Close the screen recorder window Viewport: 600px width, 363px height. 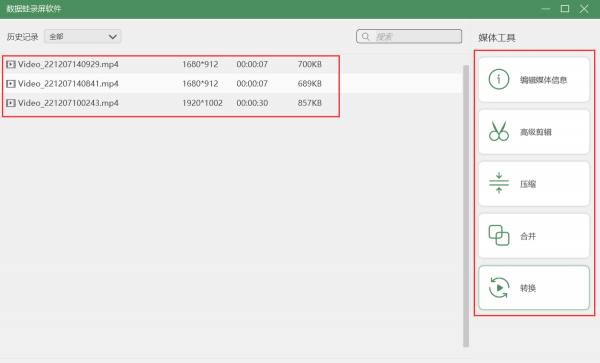(584, 9)
